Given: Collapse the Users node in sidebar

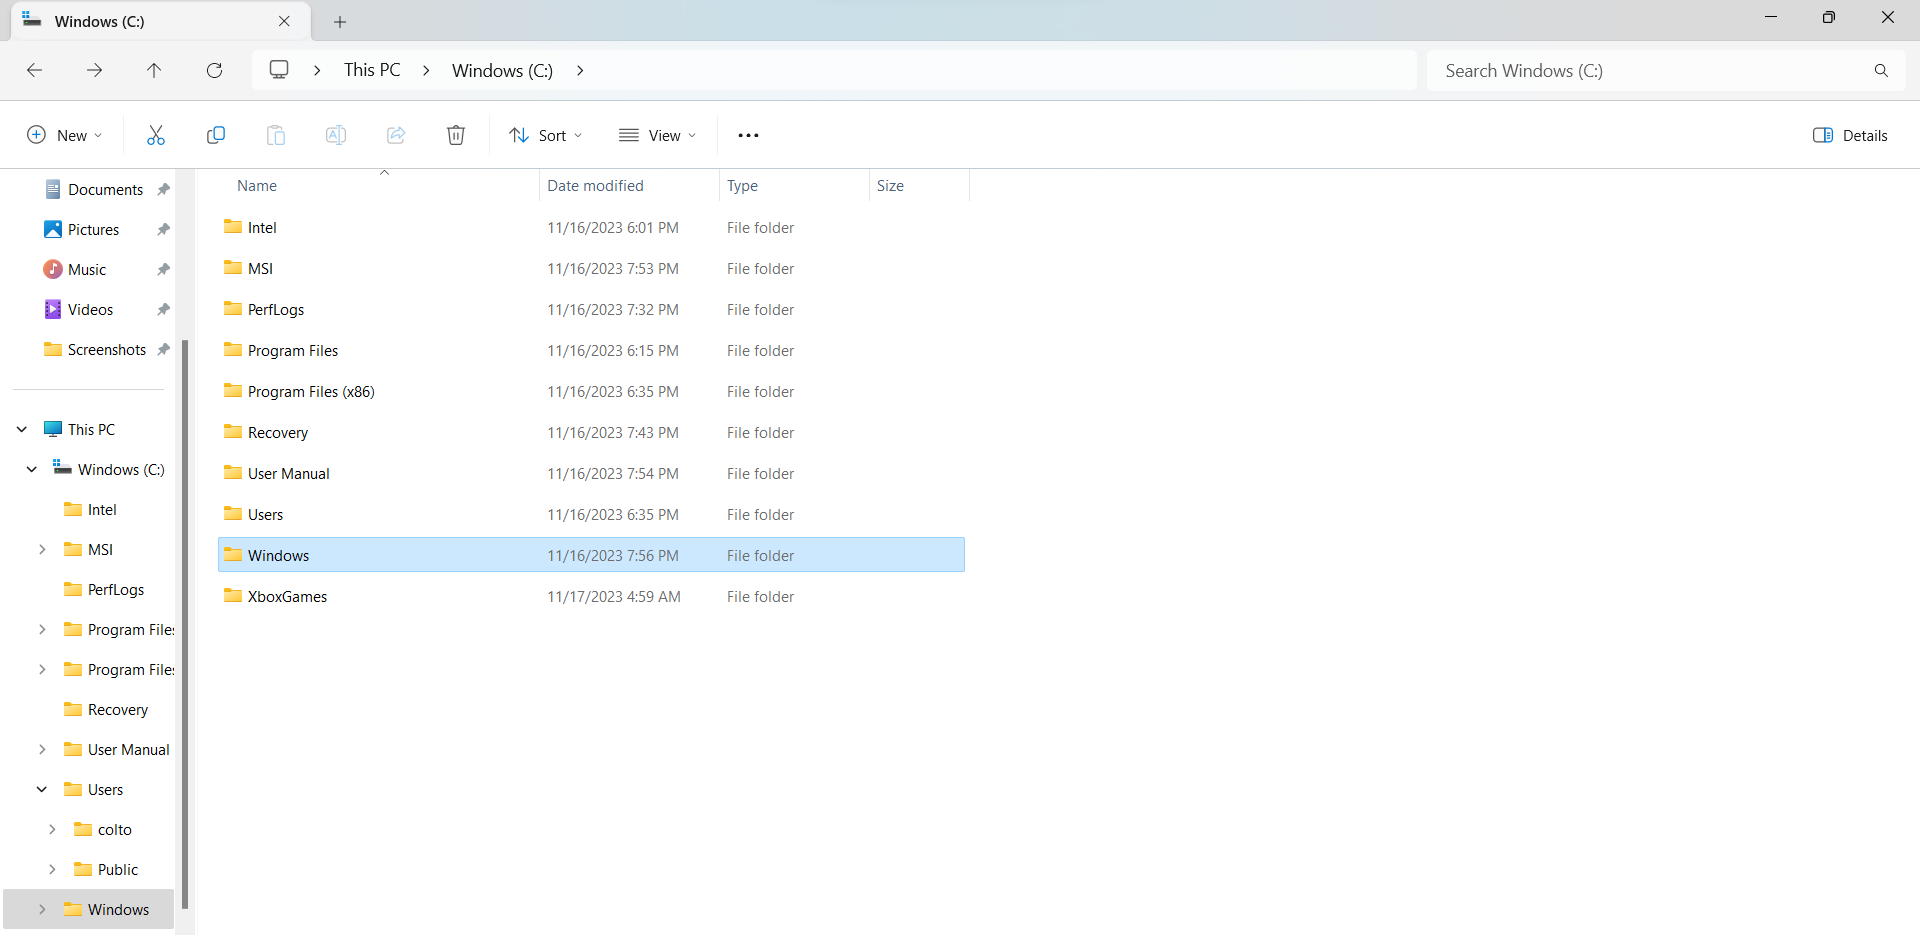Looking at the screenshot, I should (42, 789).
